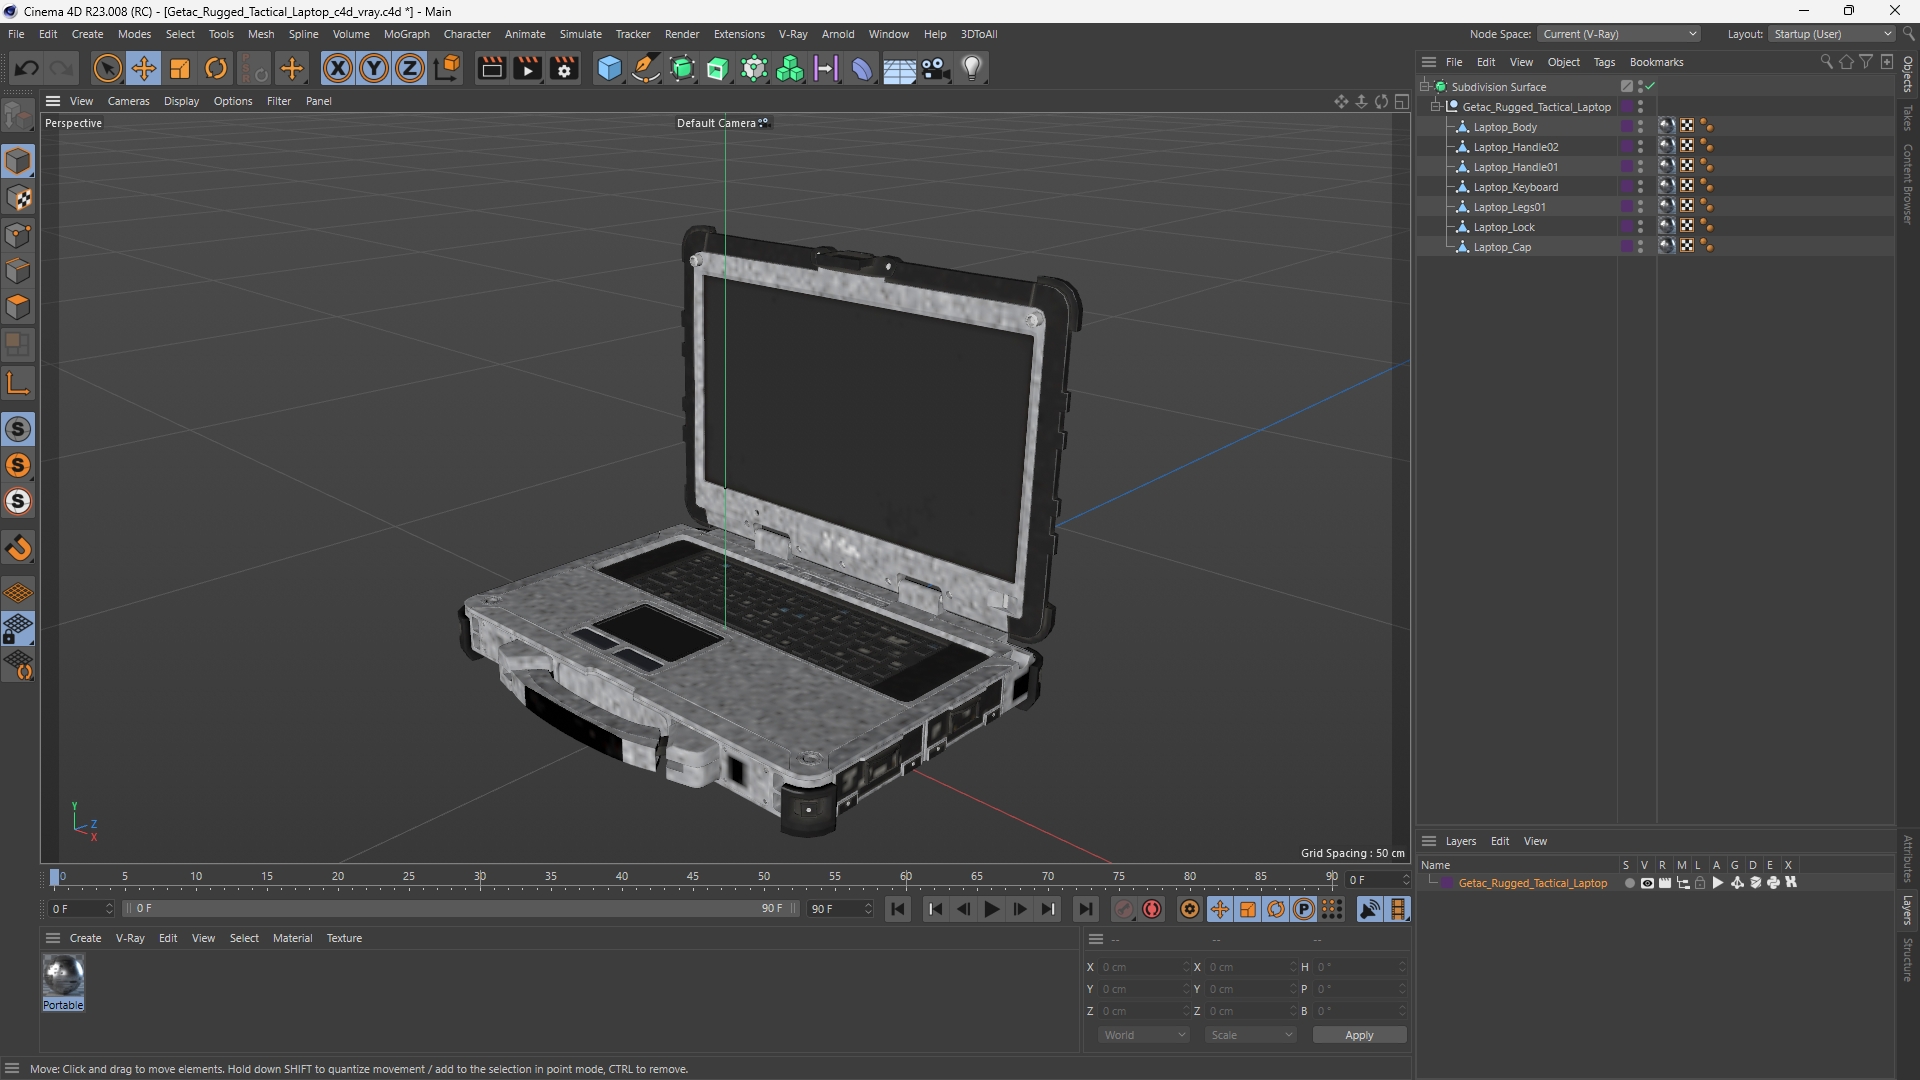This screenshot has height=1080, width=1920.
Task: Open the viewport hamburger menu
Action: pos(53,101)
